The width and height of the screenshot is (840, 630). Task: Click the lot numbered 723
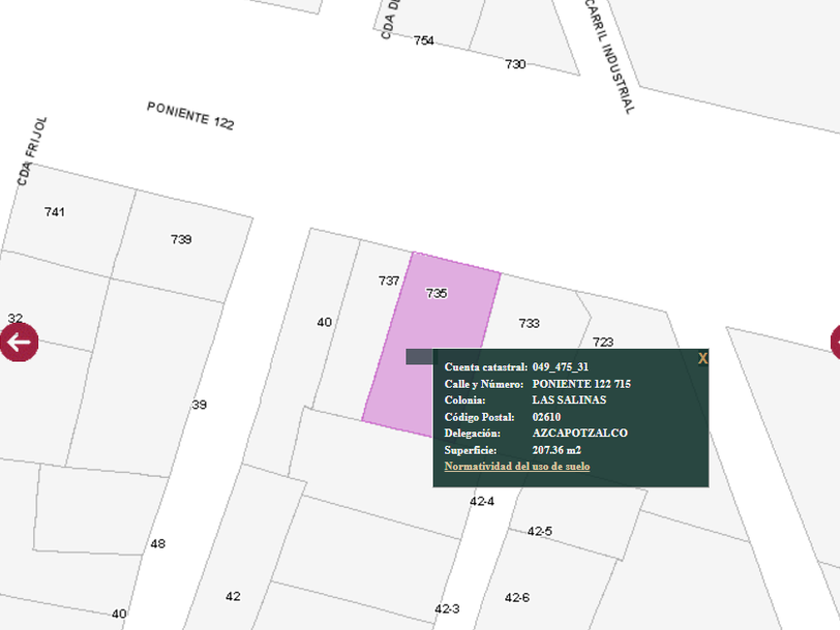pos(603,342)
